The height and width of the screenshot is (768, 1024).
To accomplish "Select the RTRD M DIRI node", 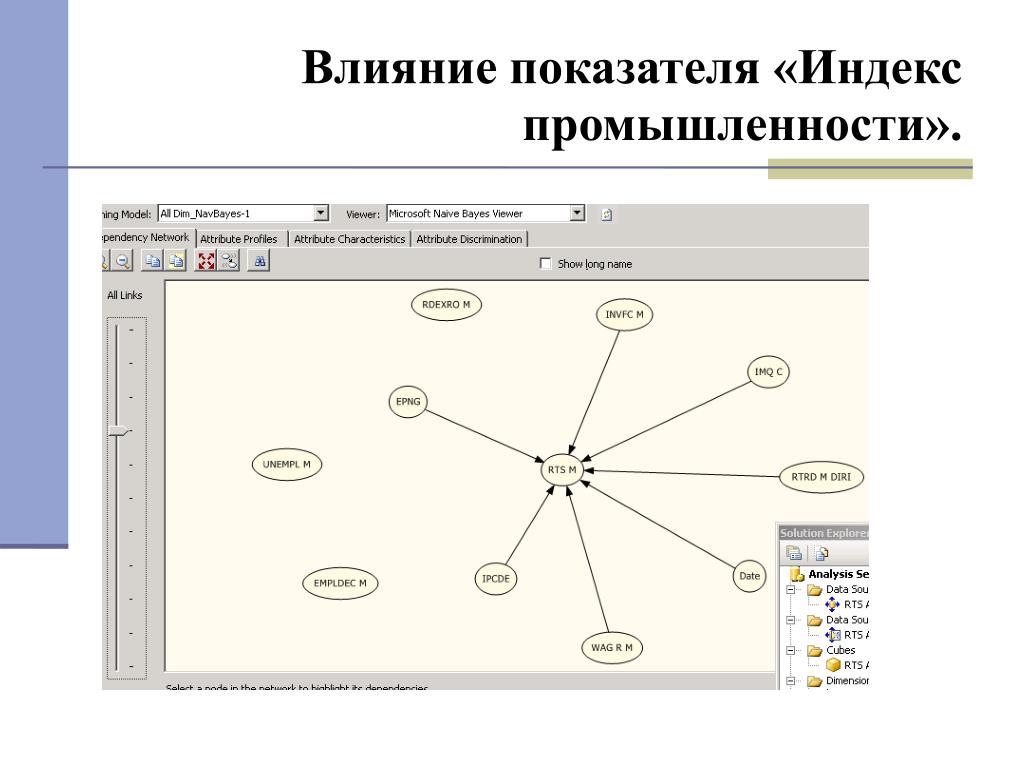I will pyautogui.click(x=822, y=477).
